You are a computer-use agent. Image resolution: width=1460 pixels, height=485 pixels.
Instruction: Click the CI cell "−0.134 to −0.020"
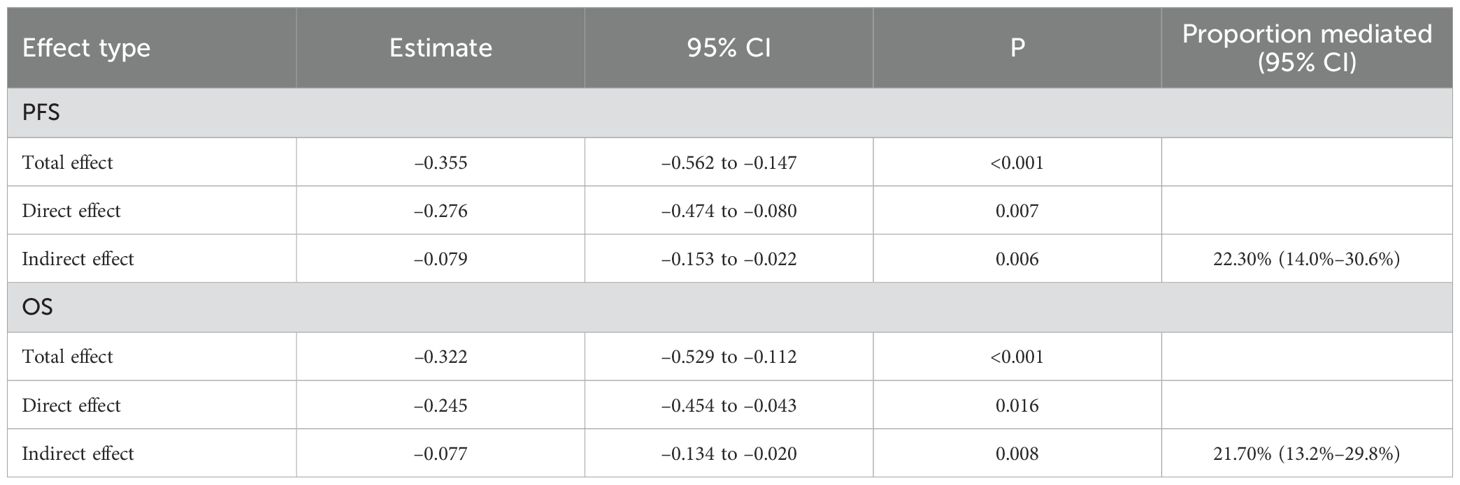click(x=729, y=453)
